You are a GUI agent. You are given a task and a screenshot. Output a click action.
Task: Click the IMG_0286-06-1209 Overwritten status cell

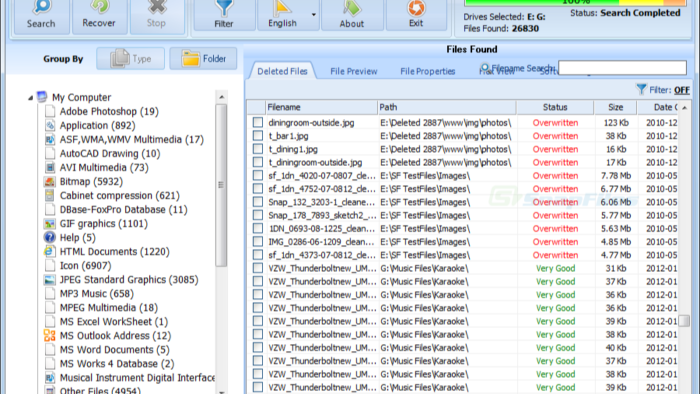click(555, 242)
